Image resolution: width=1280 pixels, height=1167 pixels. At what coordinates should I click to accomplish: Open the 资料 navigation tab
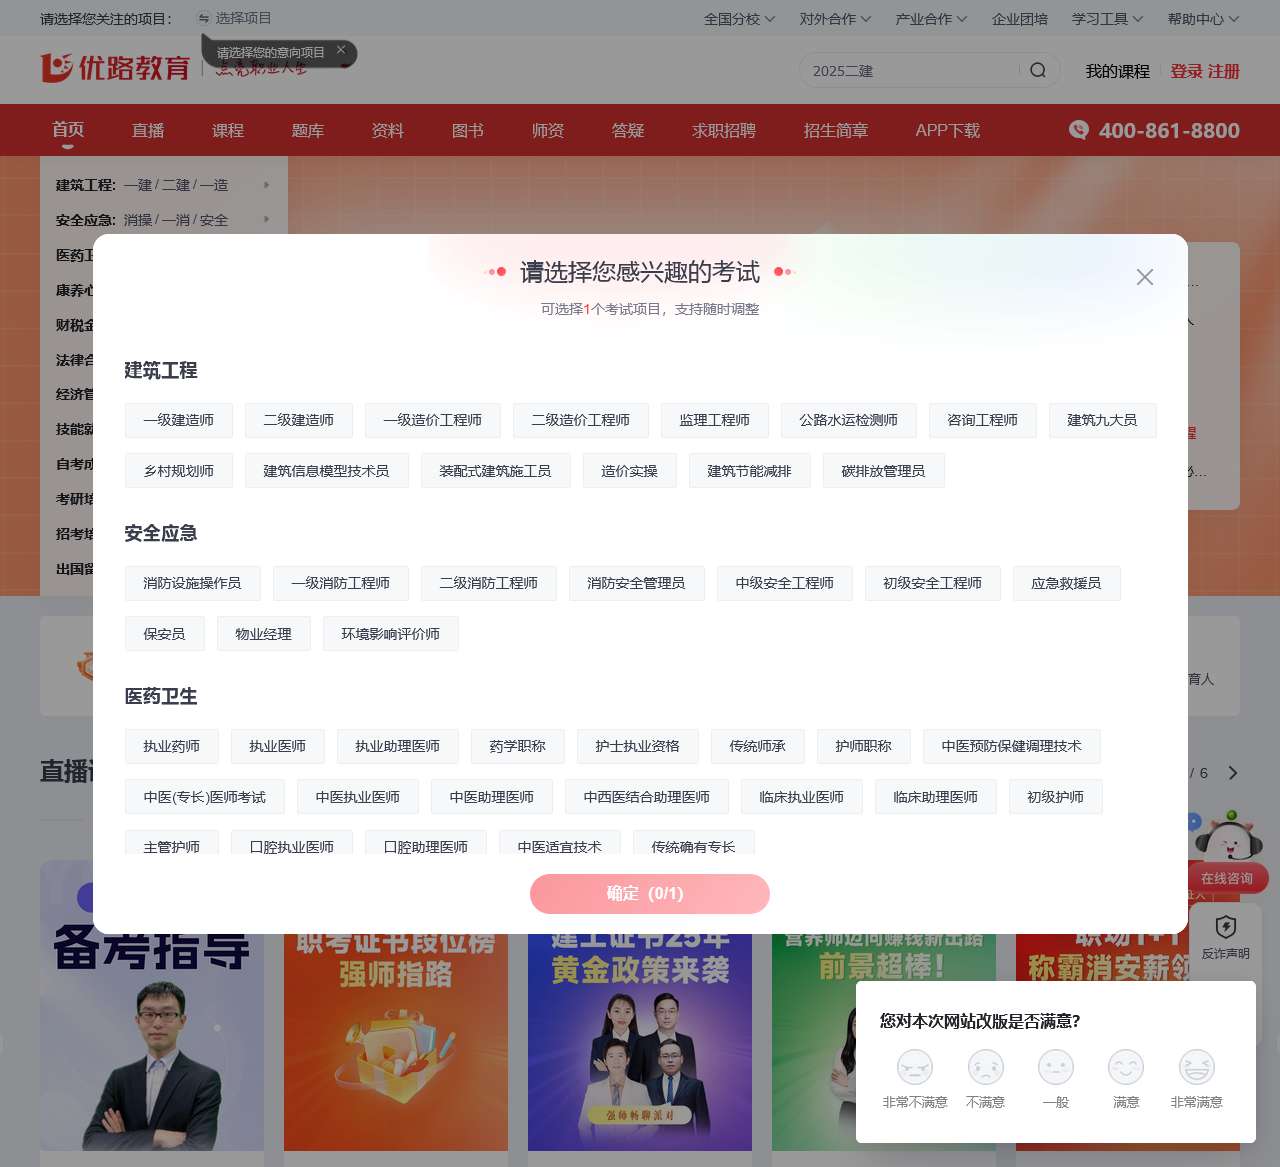coord(388,130)
